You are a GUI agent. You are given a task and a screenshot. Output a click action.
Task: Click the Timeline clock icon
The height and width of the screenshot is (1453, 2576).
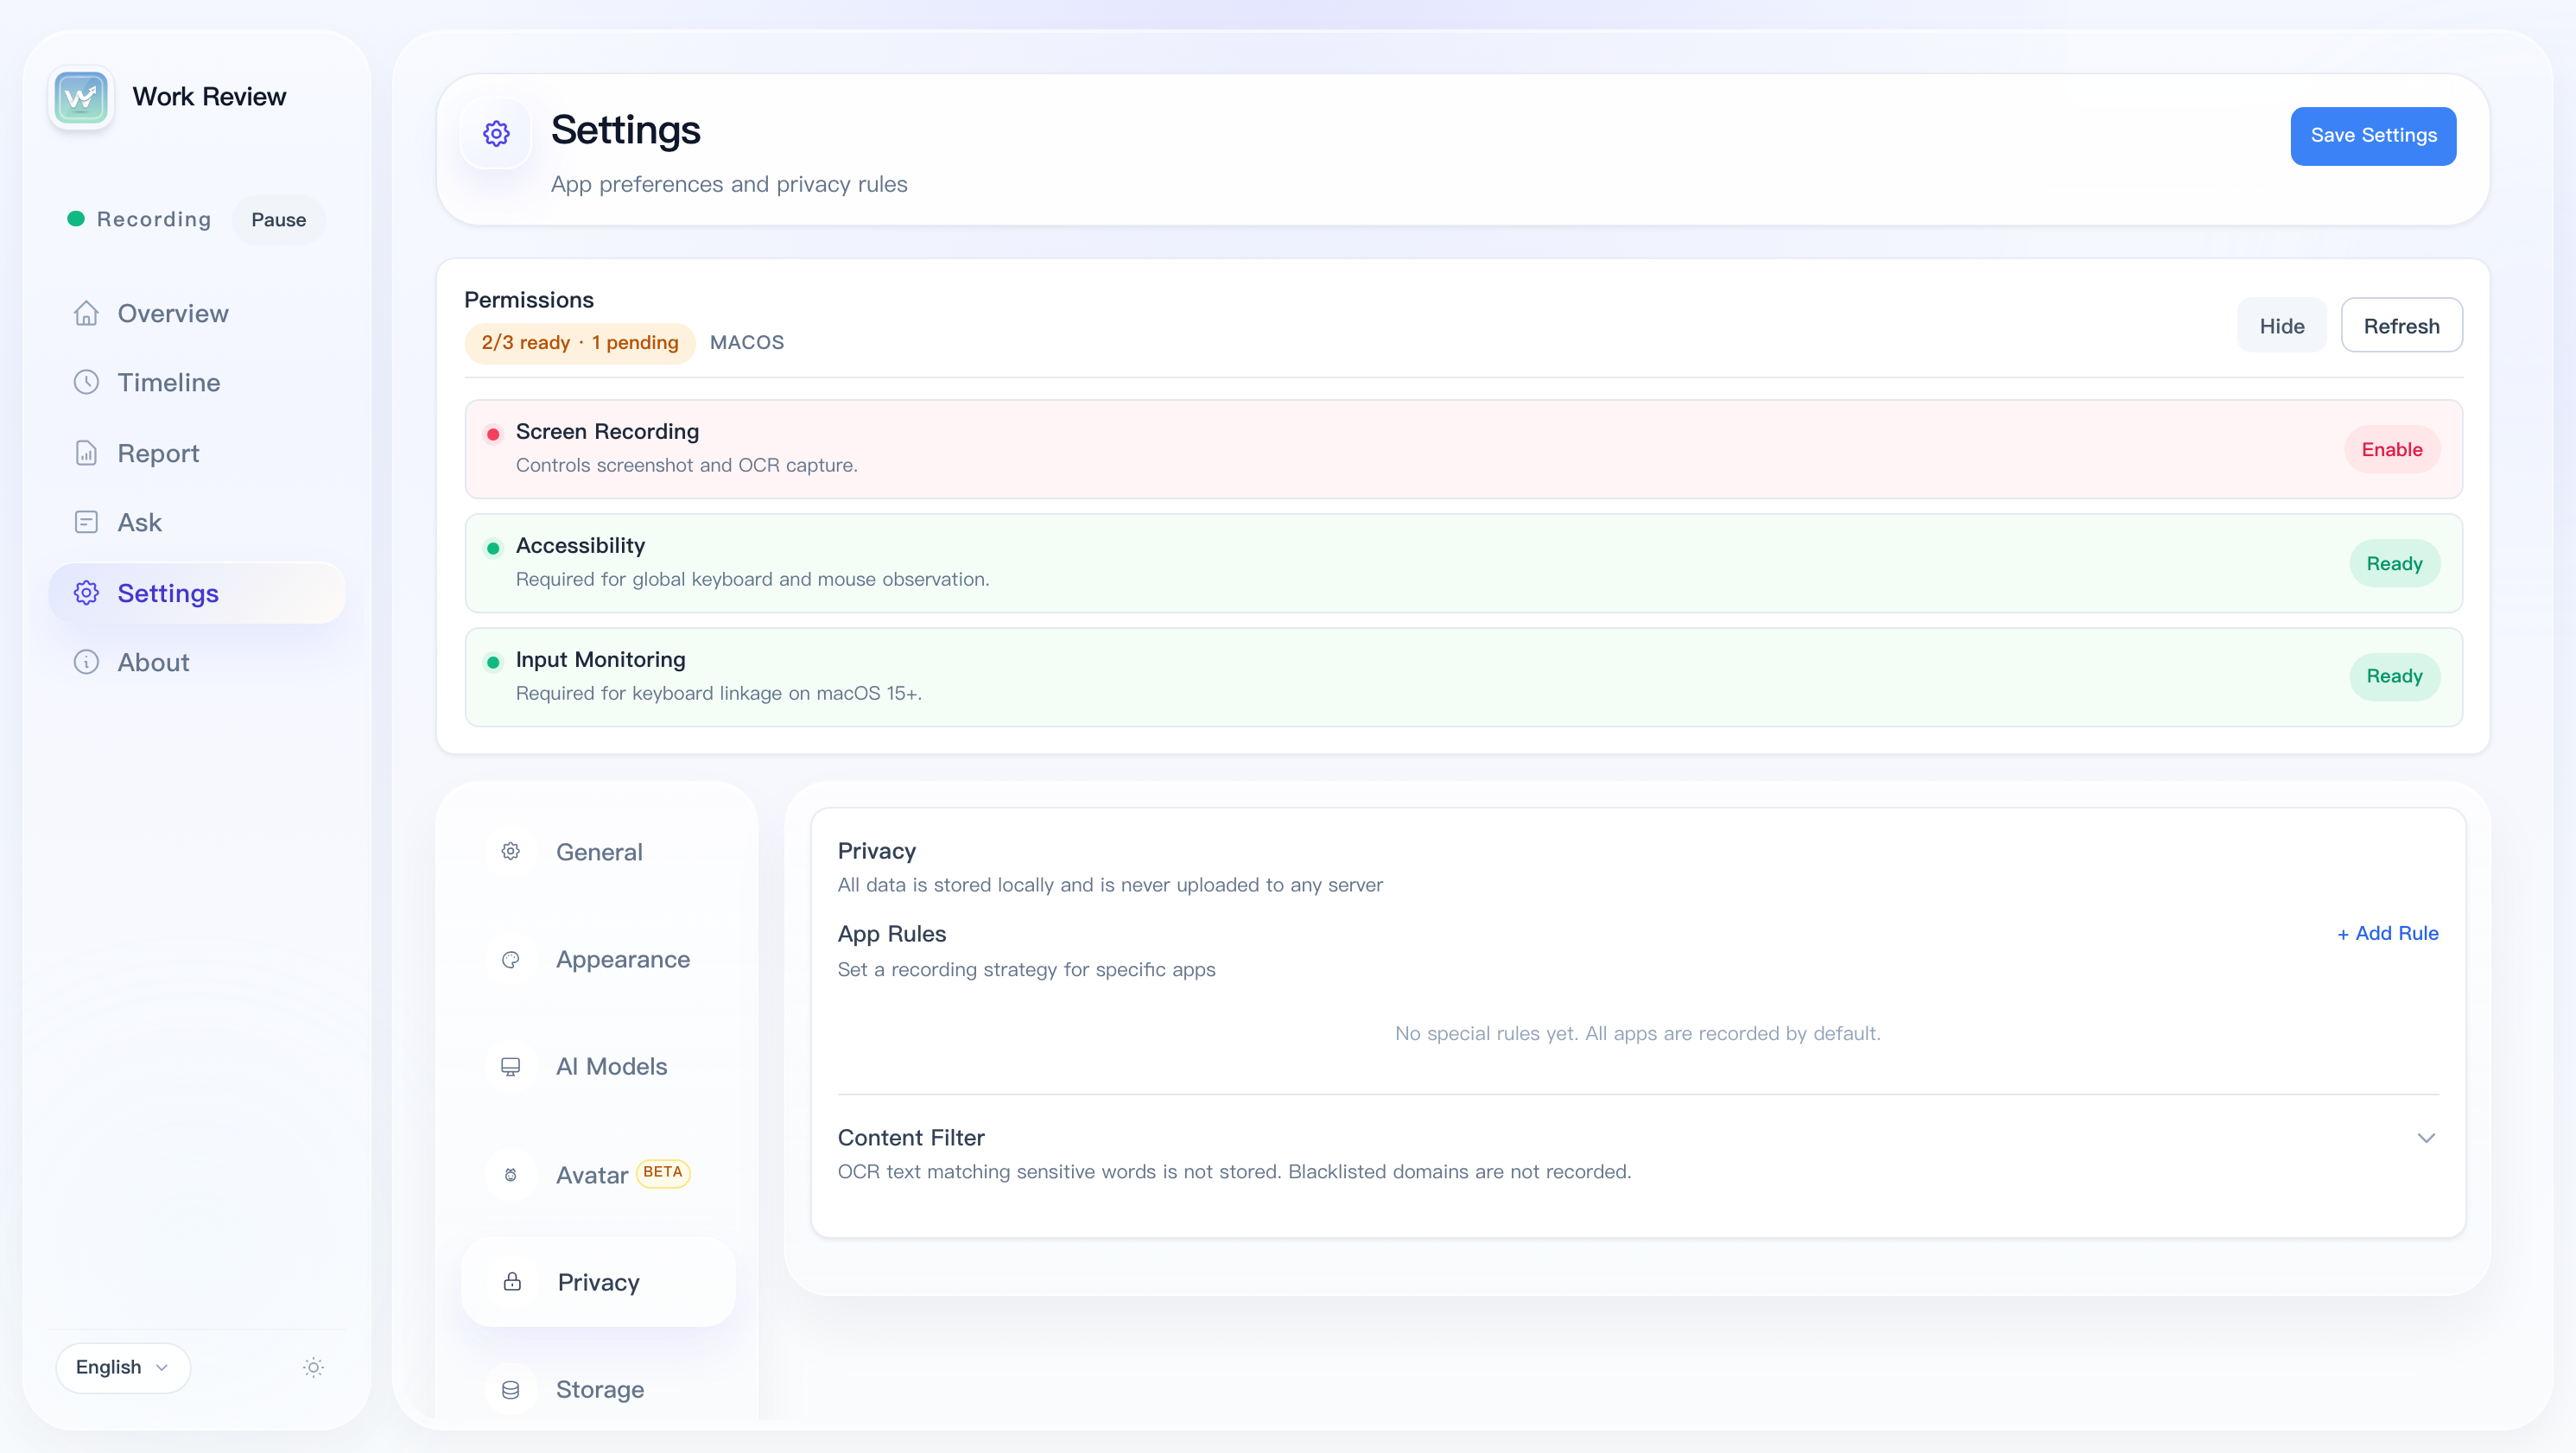[86, 382]
